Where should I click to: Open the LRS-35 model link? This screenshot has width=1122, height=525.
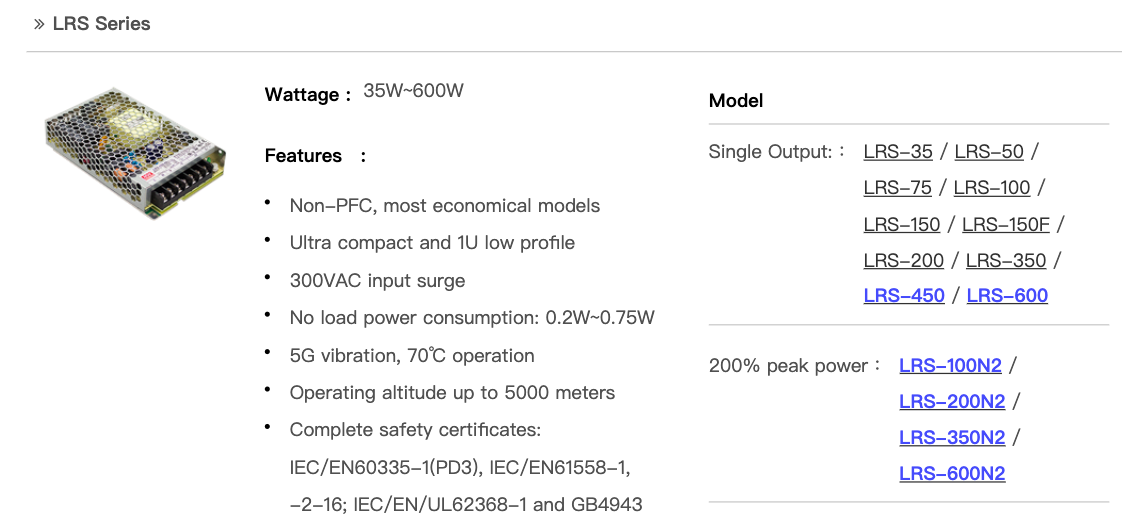898,152
